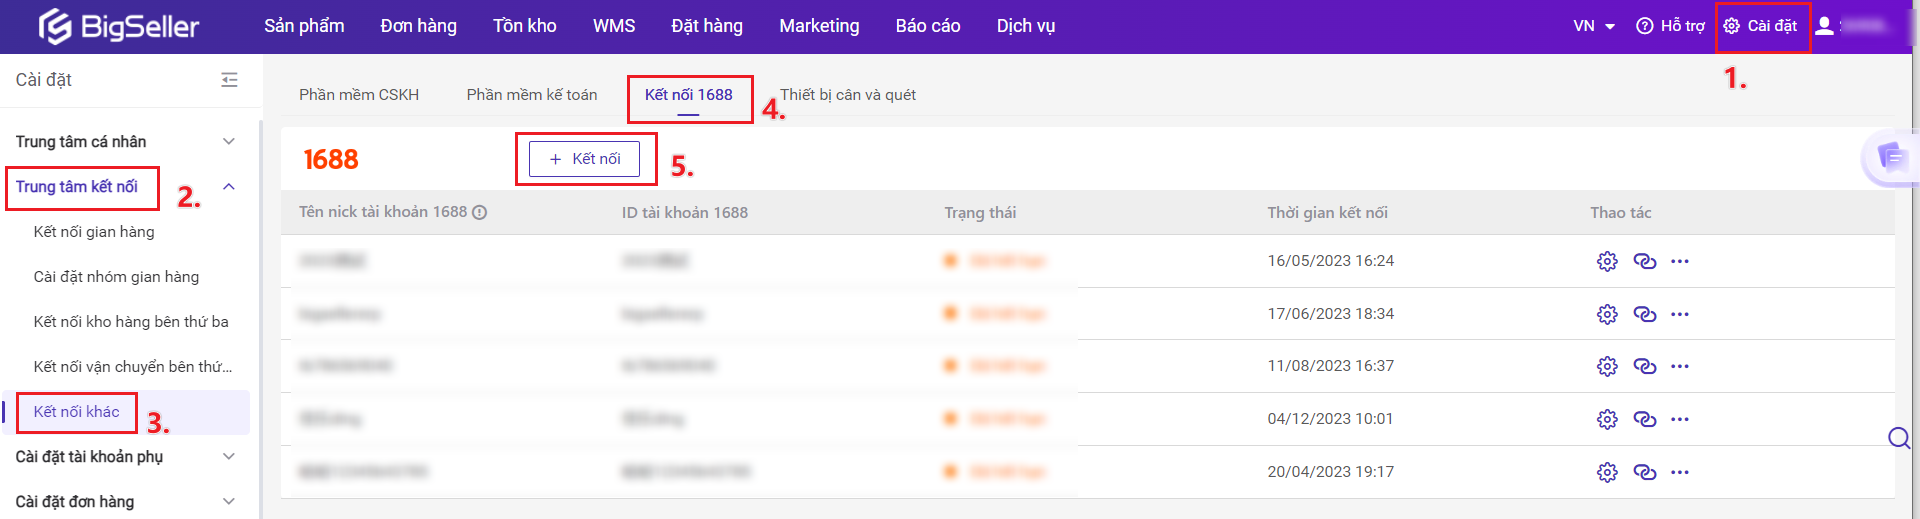Open more options for 17/06/2023 18:34 row

(1680, 314)
